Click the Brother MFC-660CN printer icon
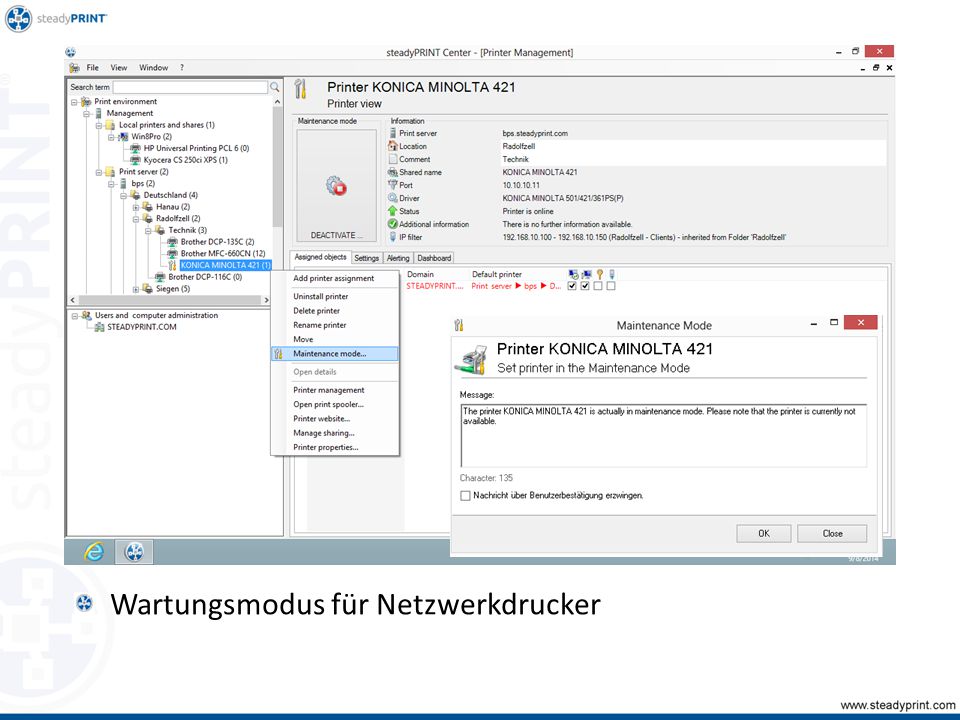The image size is (960, 720). 172,253
